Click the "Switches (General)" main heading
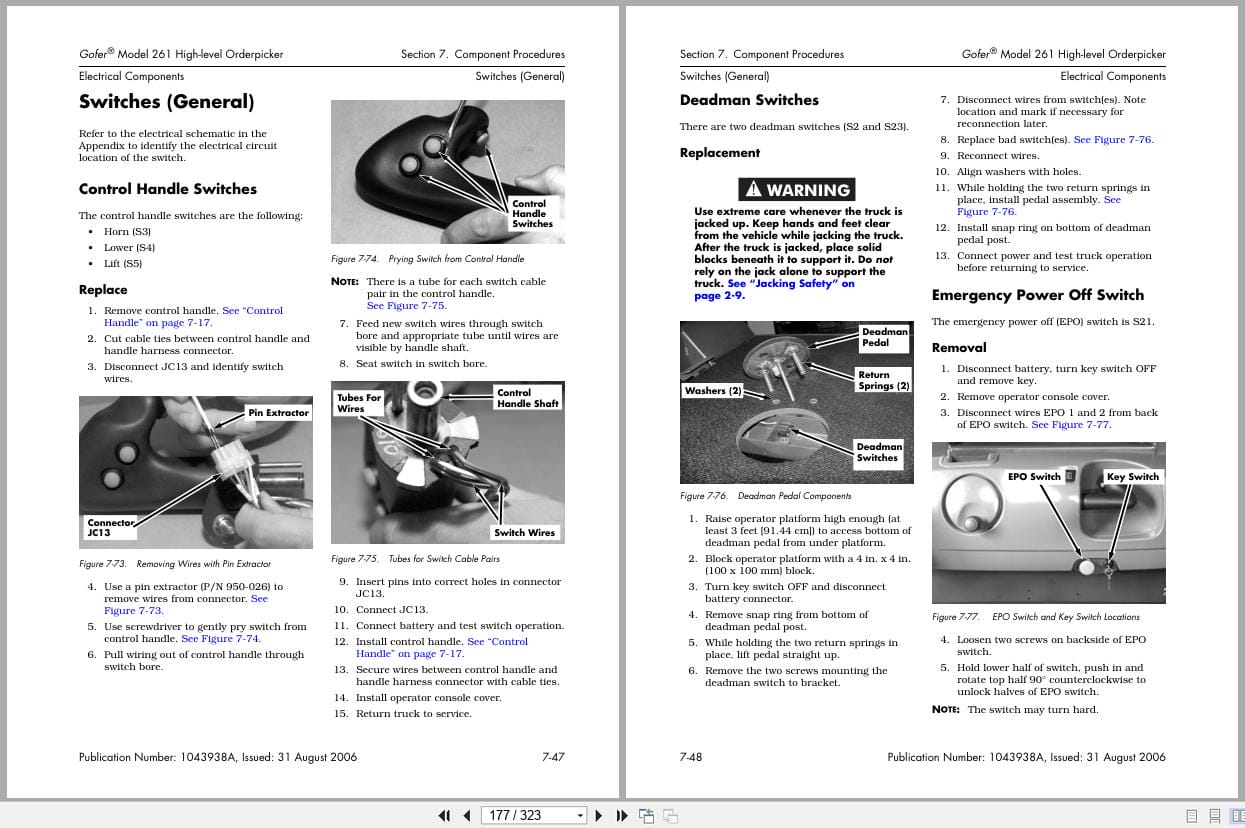Image resolution: width=1245 pixels, height=828 pixels. [166, 101]
